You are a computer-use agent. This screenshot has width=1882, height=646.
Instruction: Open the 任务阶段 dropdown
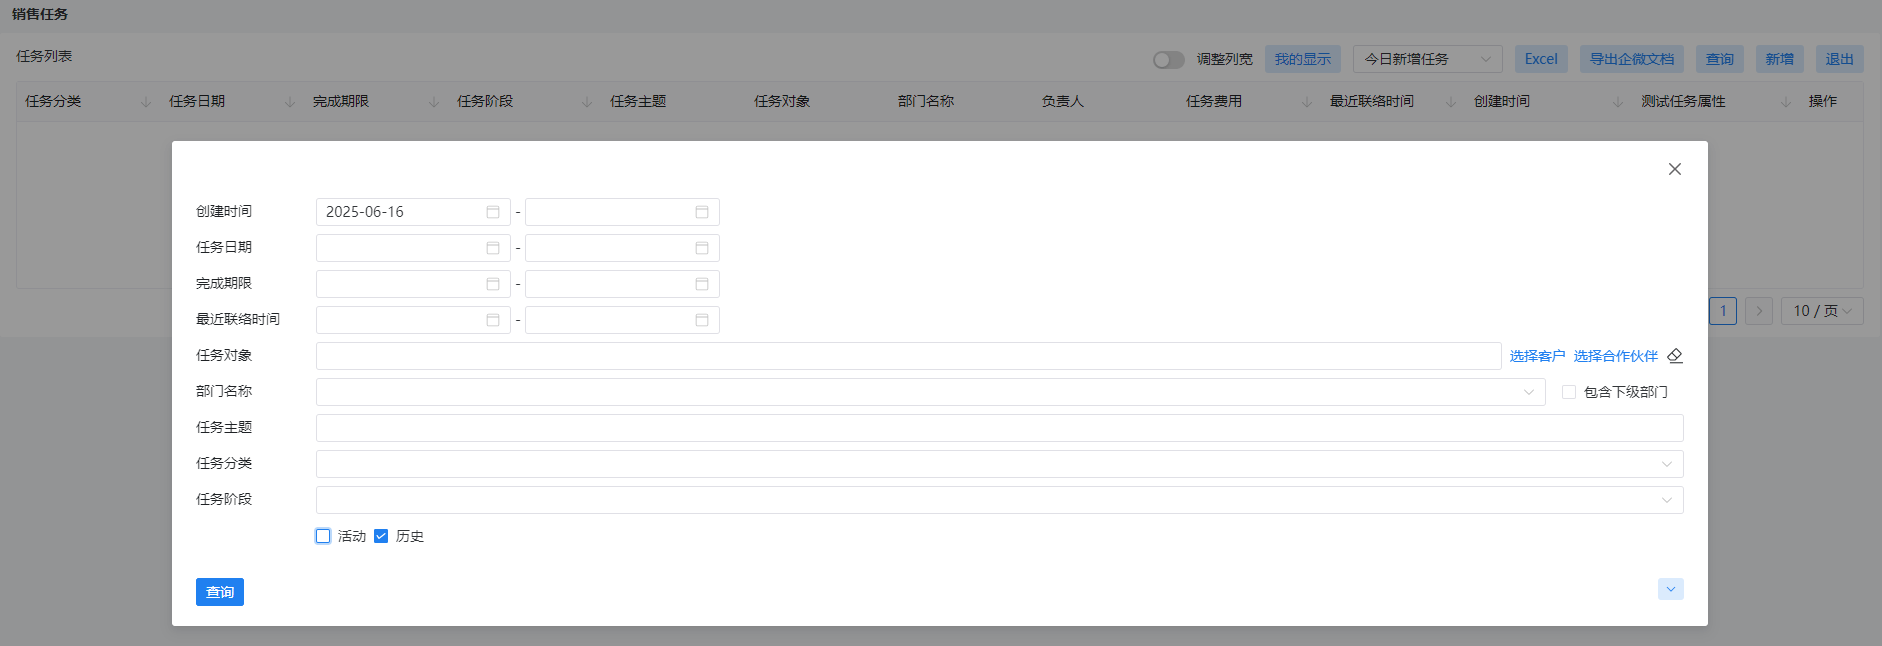point(1000,500)
